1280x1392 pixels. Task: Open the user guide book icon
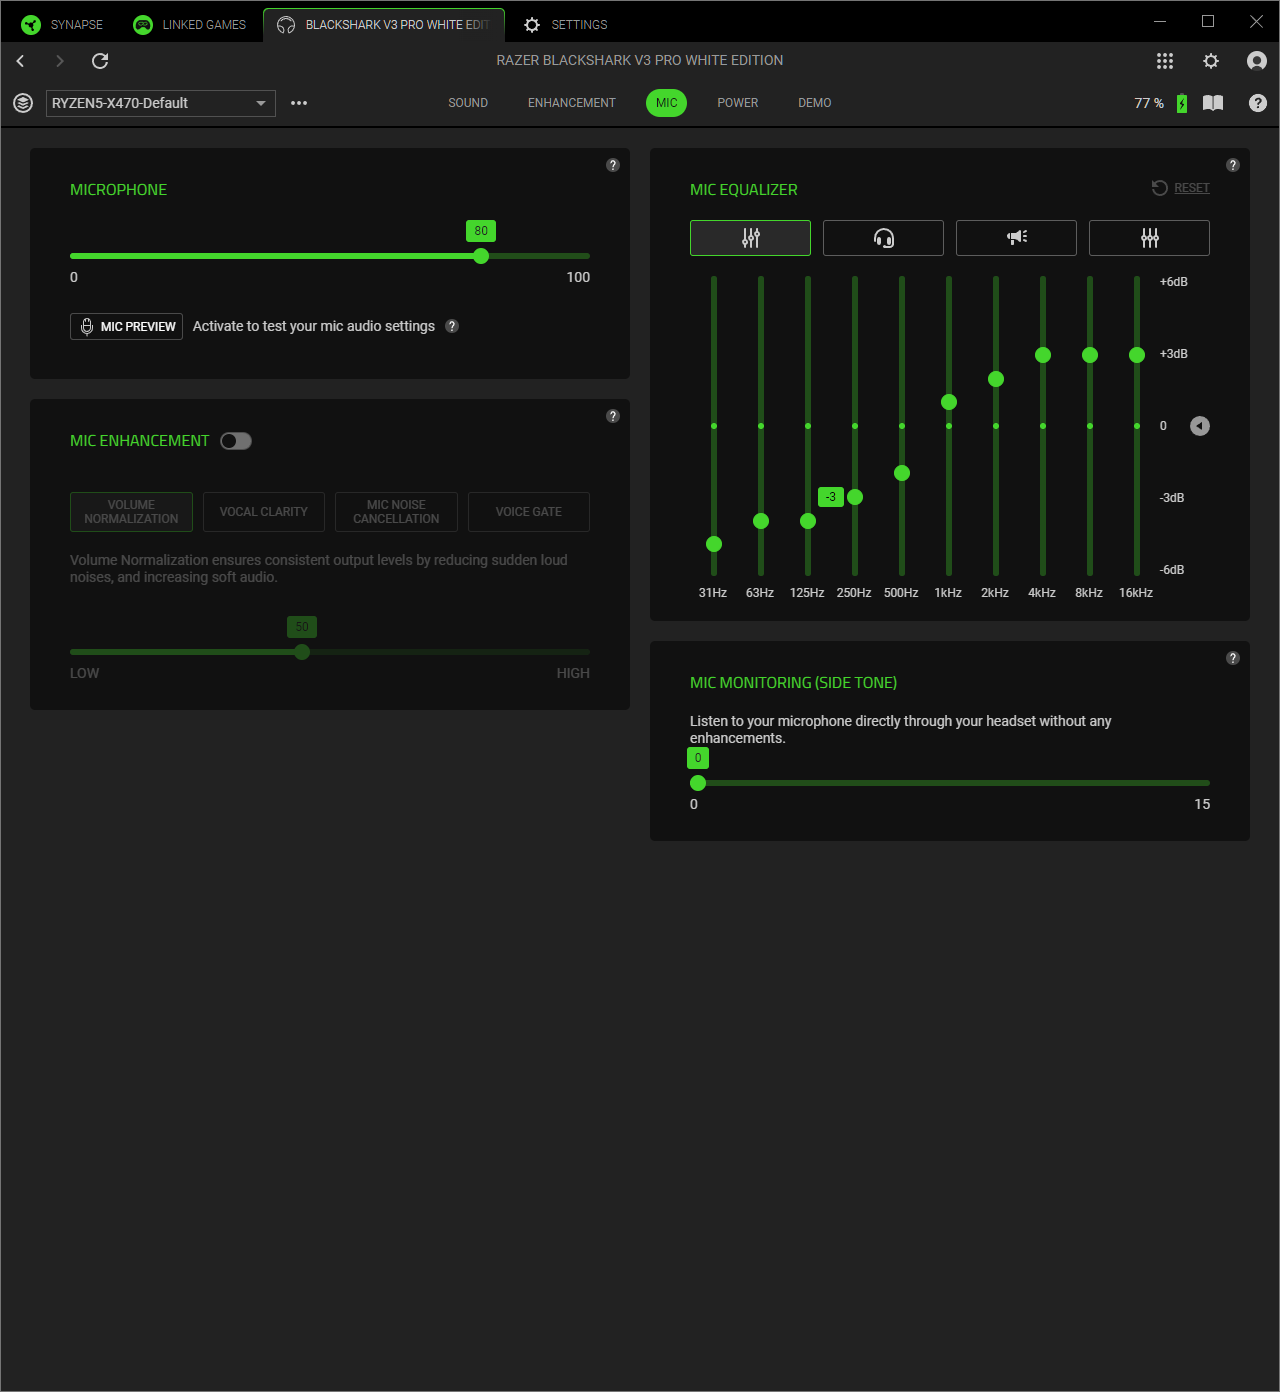click(1213, 103)
